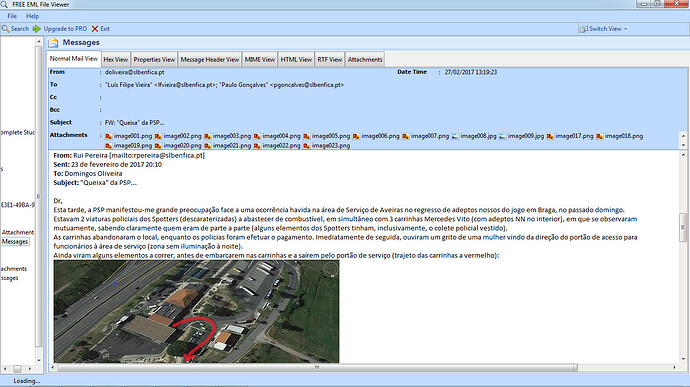Switch to the Hex View tab

(x=116, y=59)
